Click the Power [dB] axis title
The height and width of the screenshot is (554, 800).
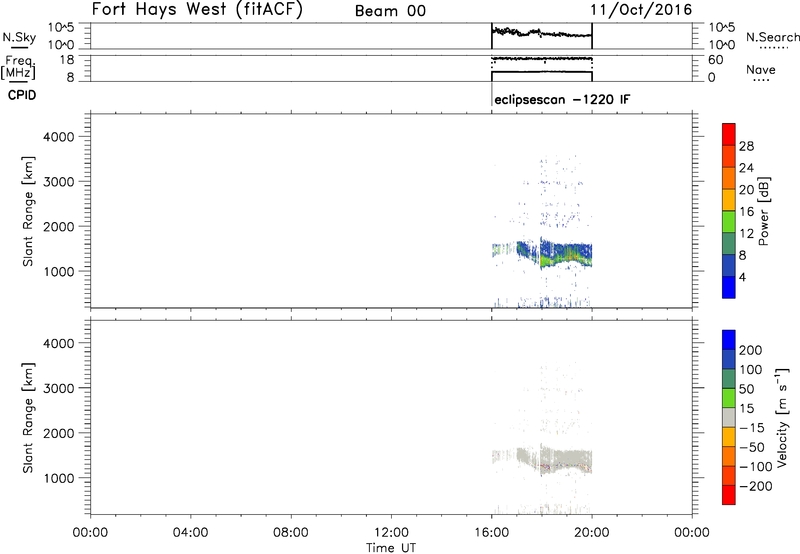(x=763, y=211)
